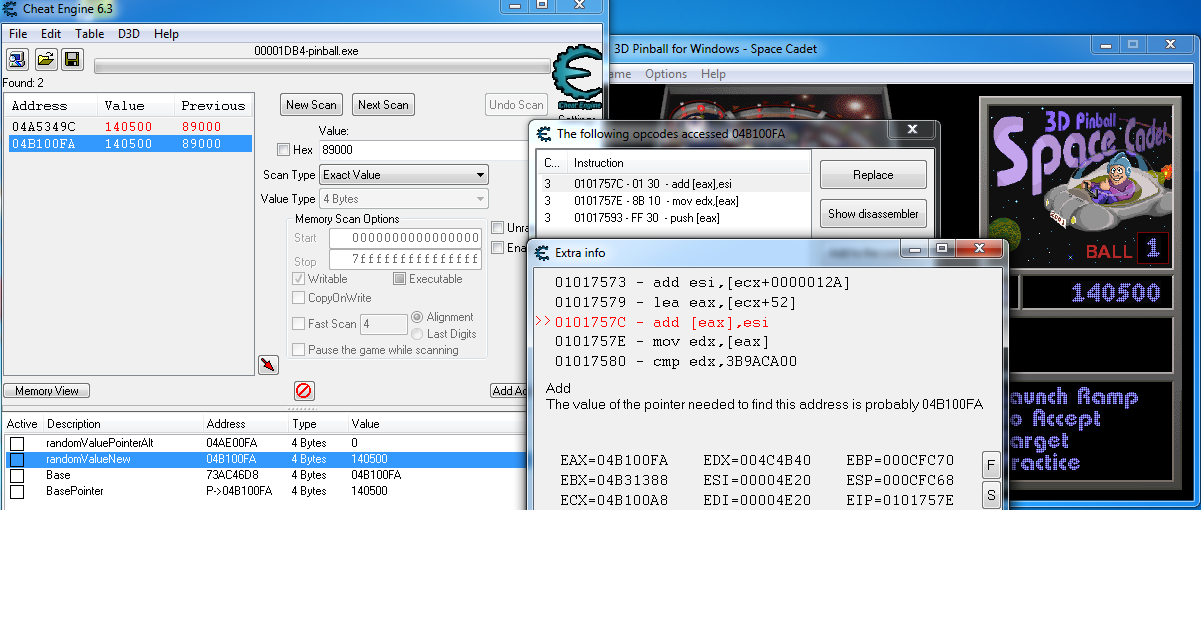Screen dimensions: 1201x630
Task: Open Options menu in 3D Pinball
Action: coord(665,74)
